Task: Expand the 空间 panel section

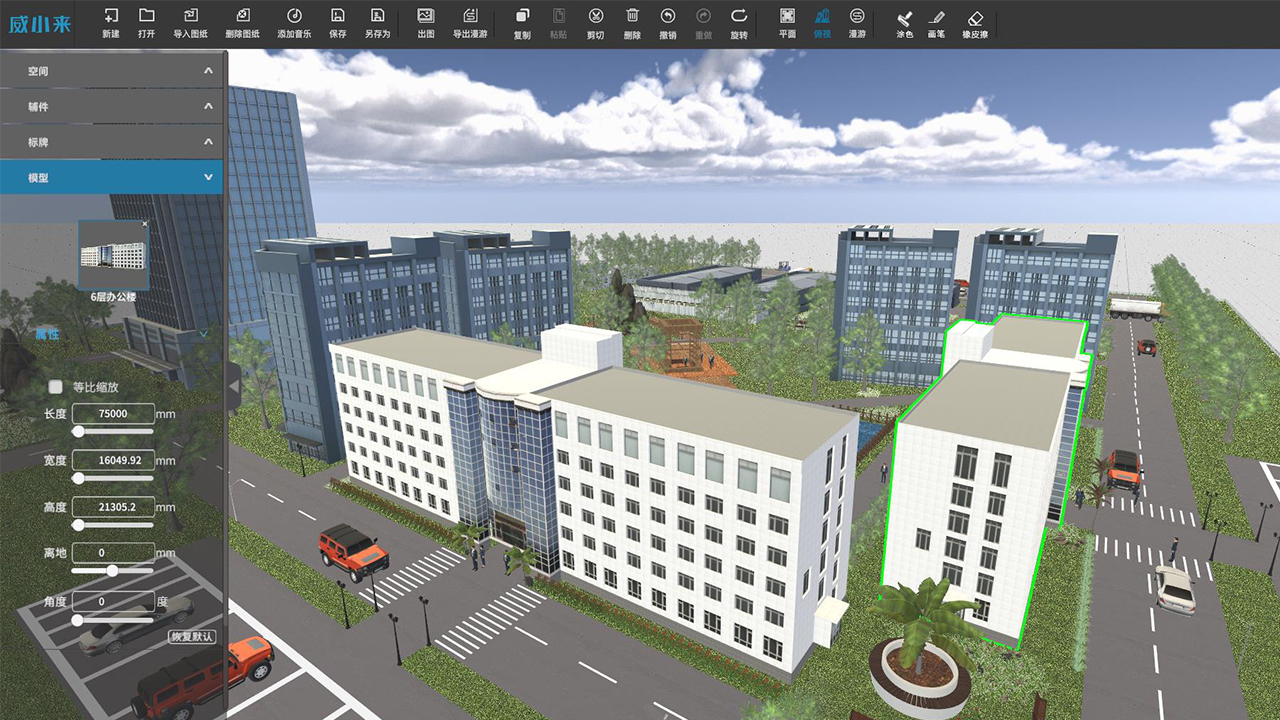Action: point(113,72)
